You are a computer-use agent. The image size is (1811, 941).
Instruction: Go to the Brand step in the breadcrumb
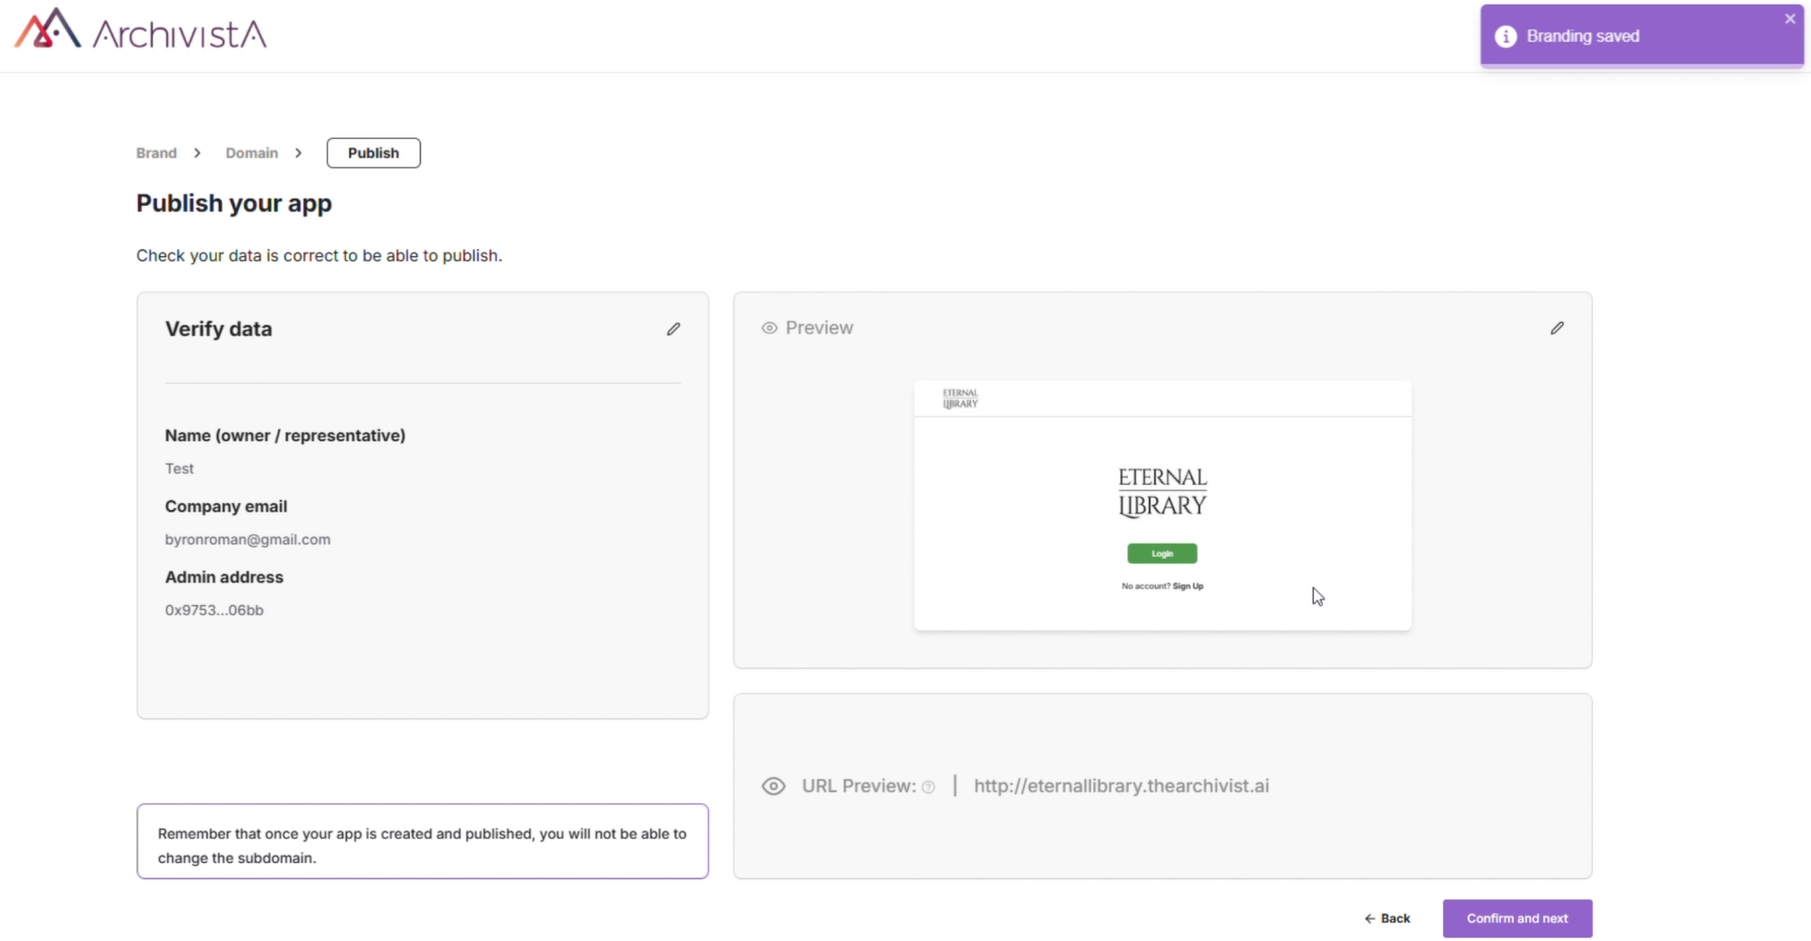point(156,153)
